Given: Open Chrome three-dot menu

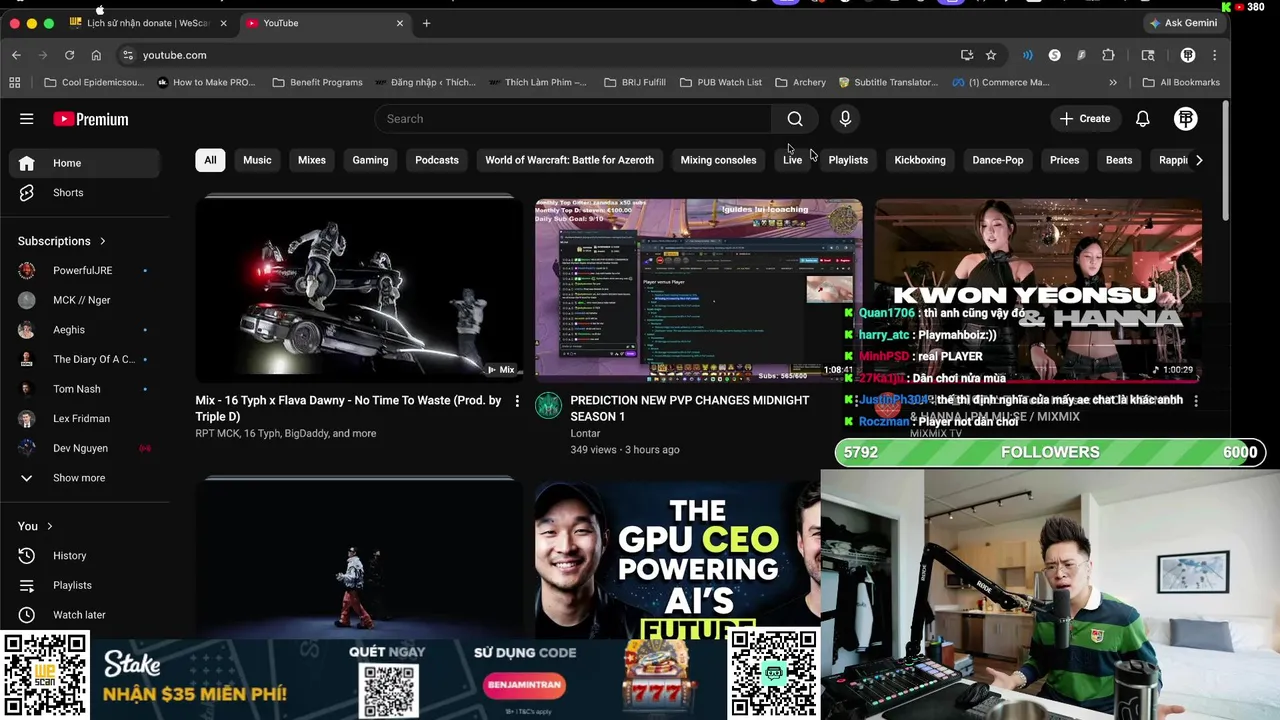Looking at the screenshot, I should 1214,55.
